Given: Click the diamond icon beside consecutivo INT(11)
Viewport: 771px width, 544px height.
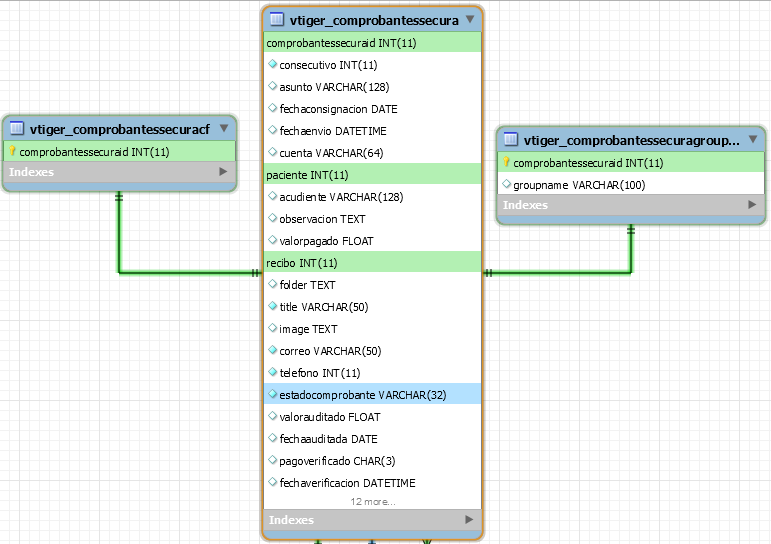Looking at the screenshot, I should point(272,64).
